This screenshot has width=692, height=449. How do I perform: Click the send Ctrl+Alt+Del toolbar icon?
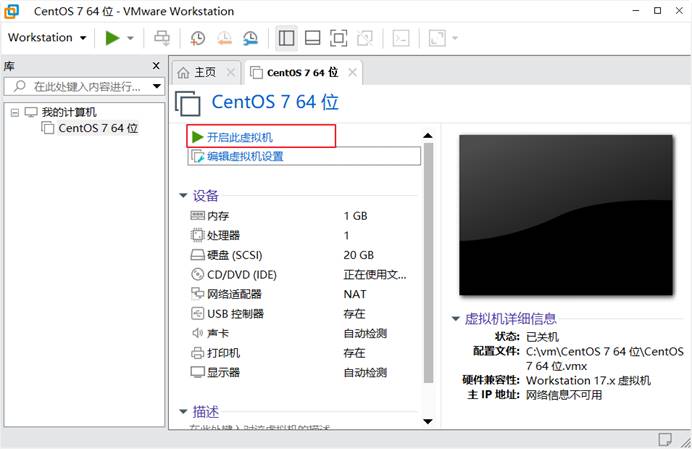162,38
